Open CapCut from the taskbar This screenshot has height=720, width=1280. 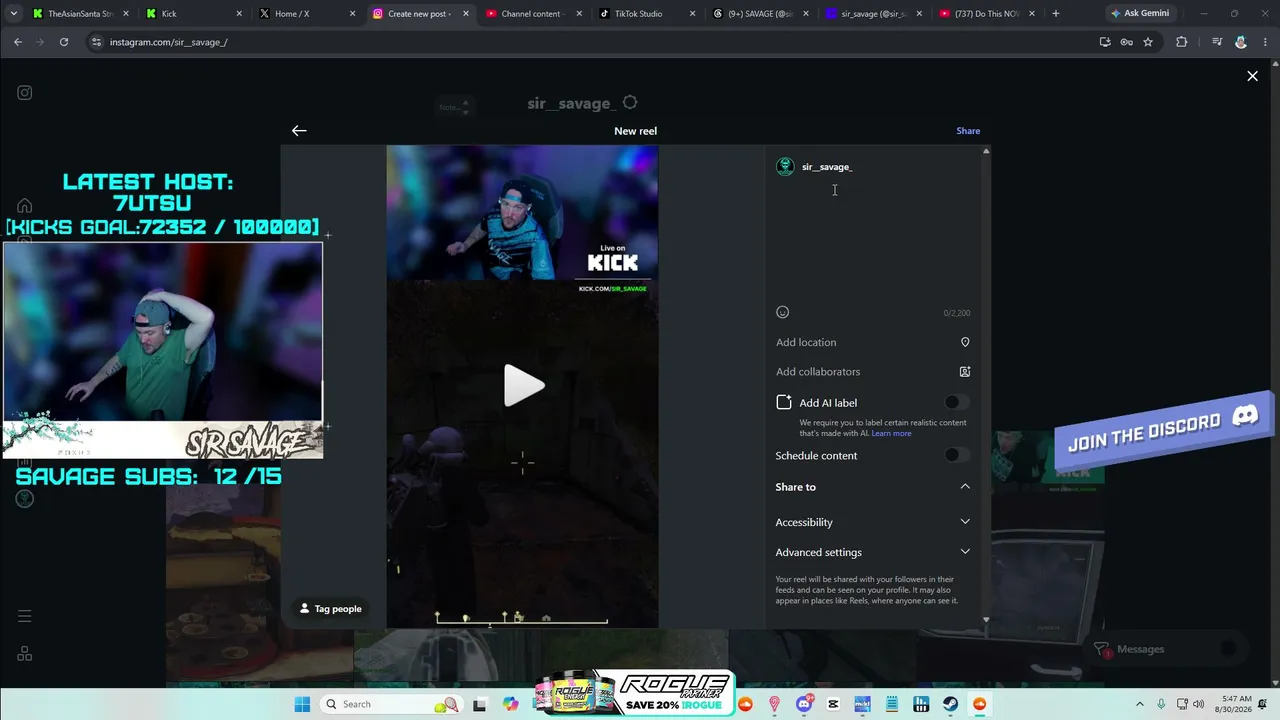click(833, 704)
